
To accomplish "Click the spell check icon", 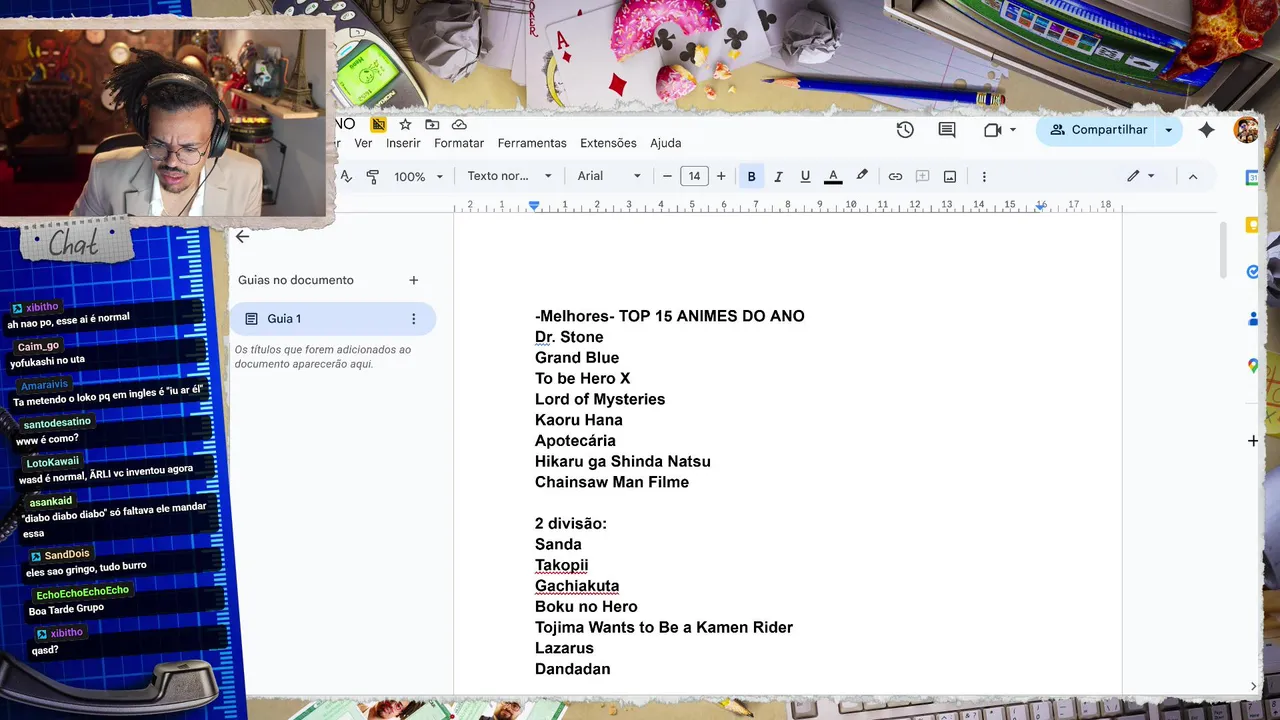I will (346, 176).
